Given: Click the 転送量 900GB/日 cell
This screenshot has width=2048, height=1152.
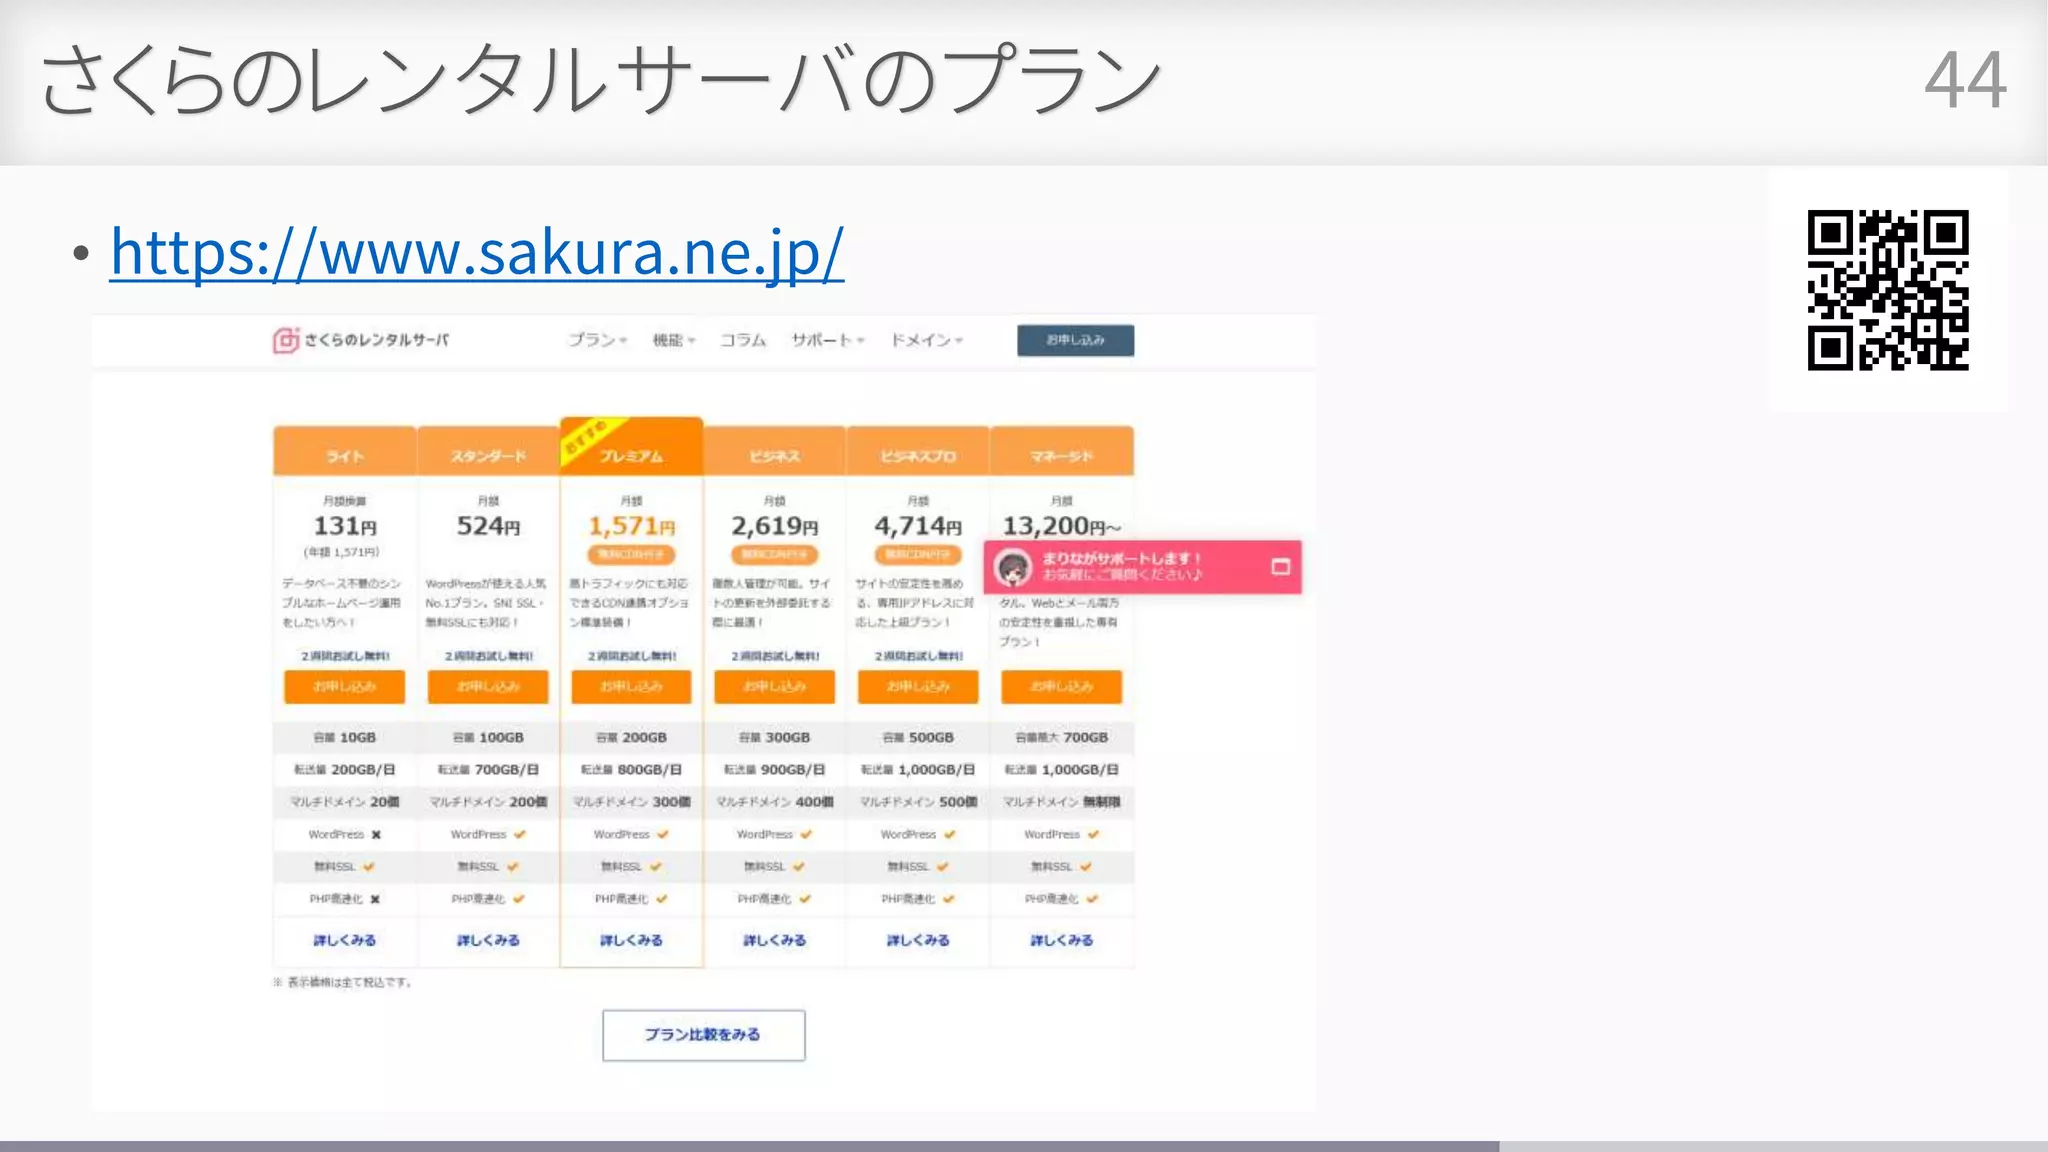Looking at the screenshot, I should tap(775, 770).
